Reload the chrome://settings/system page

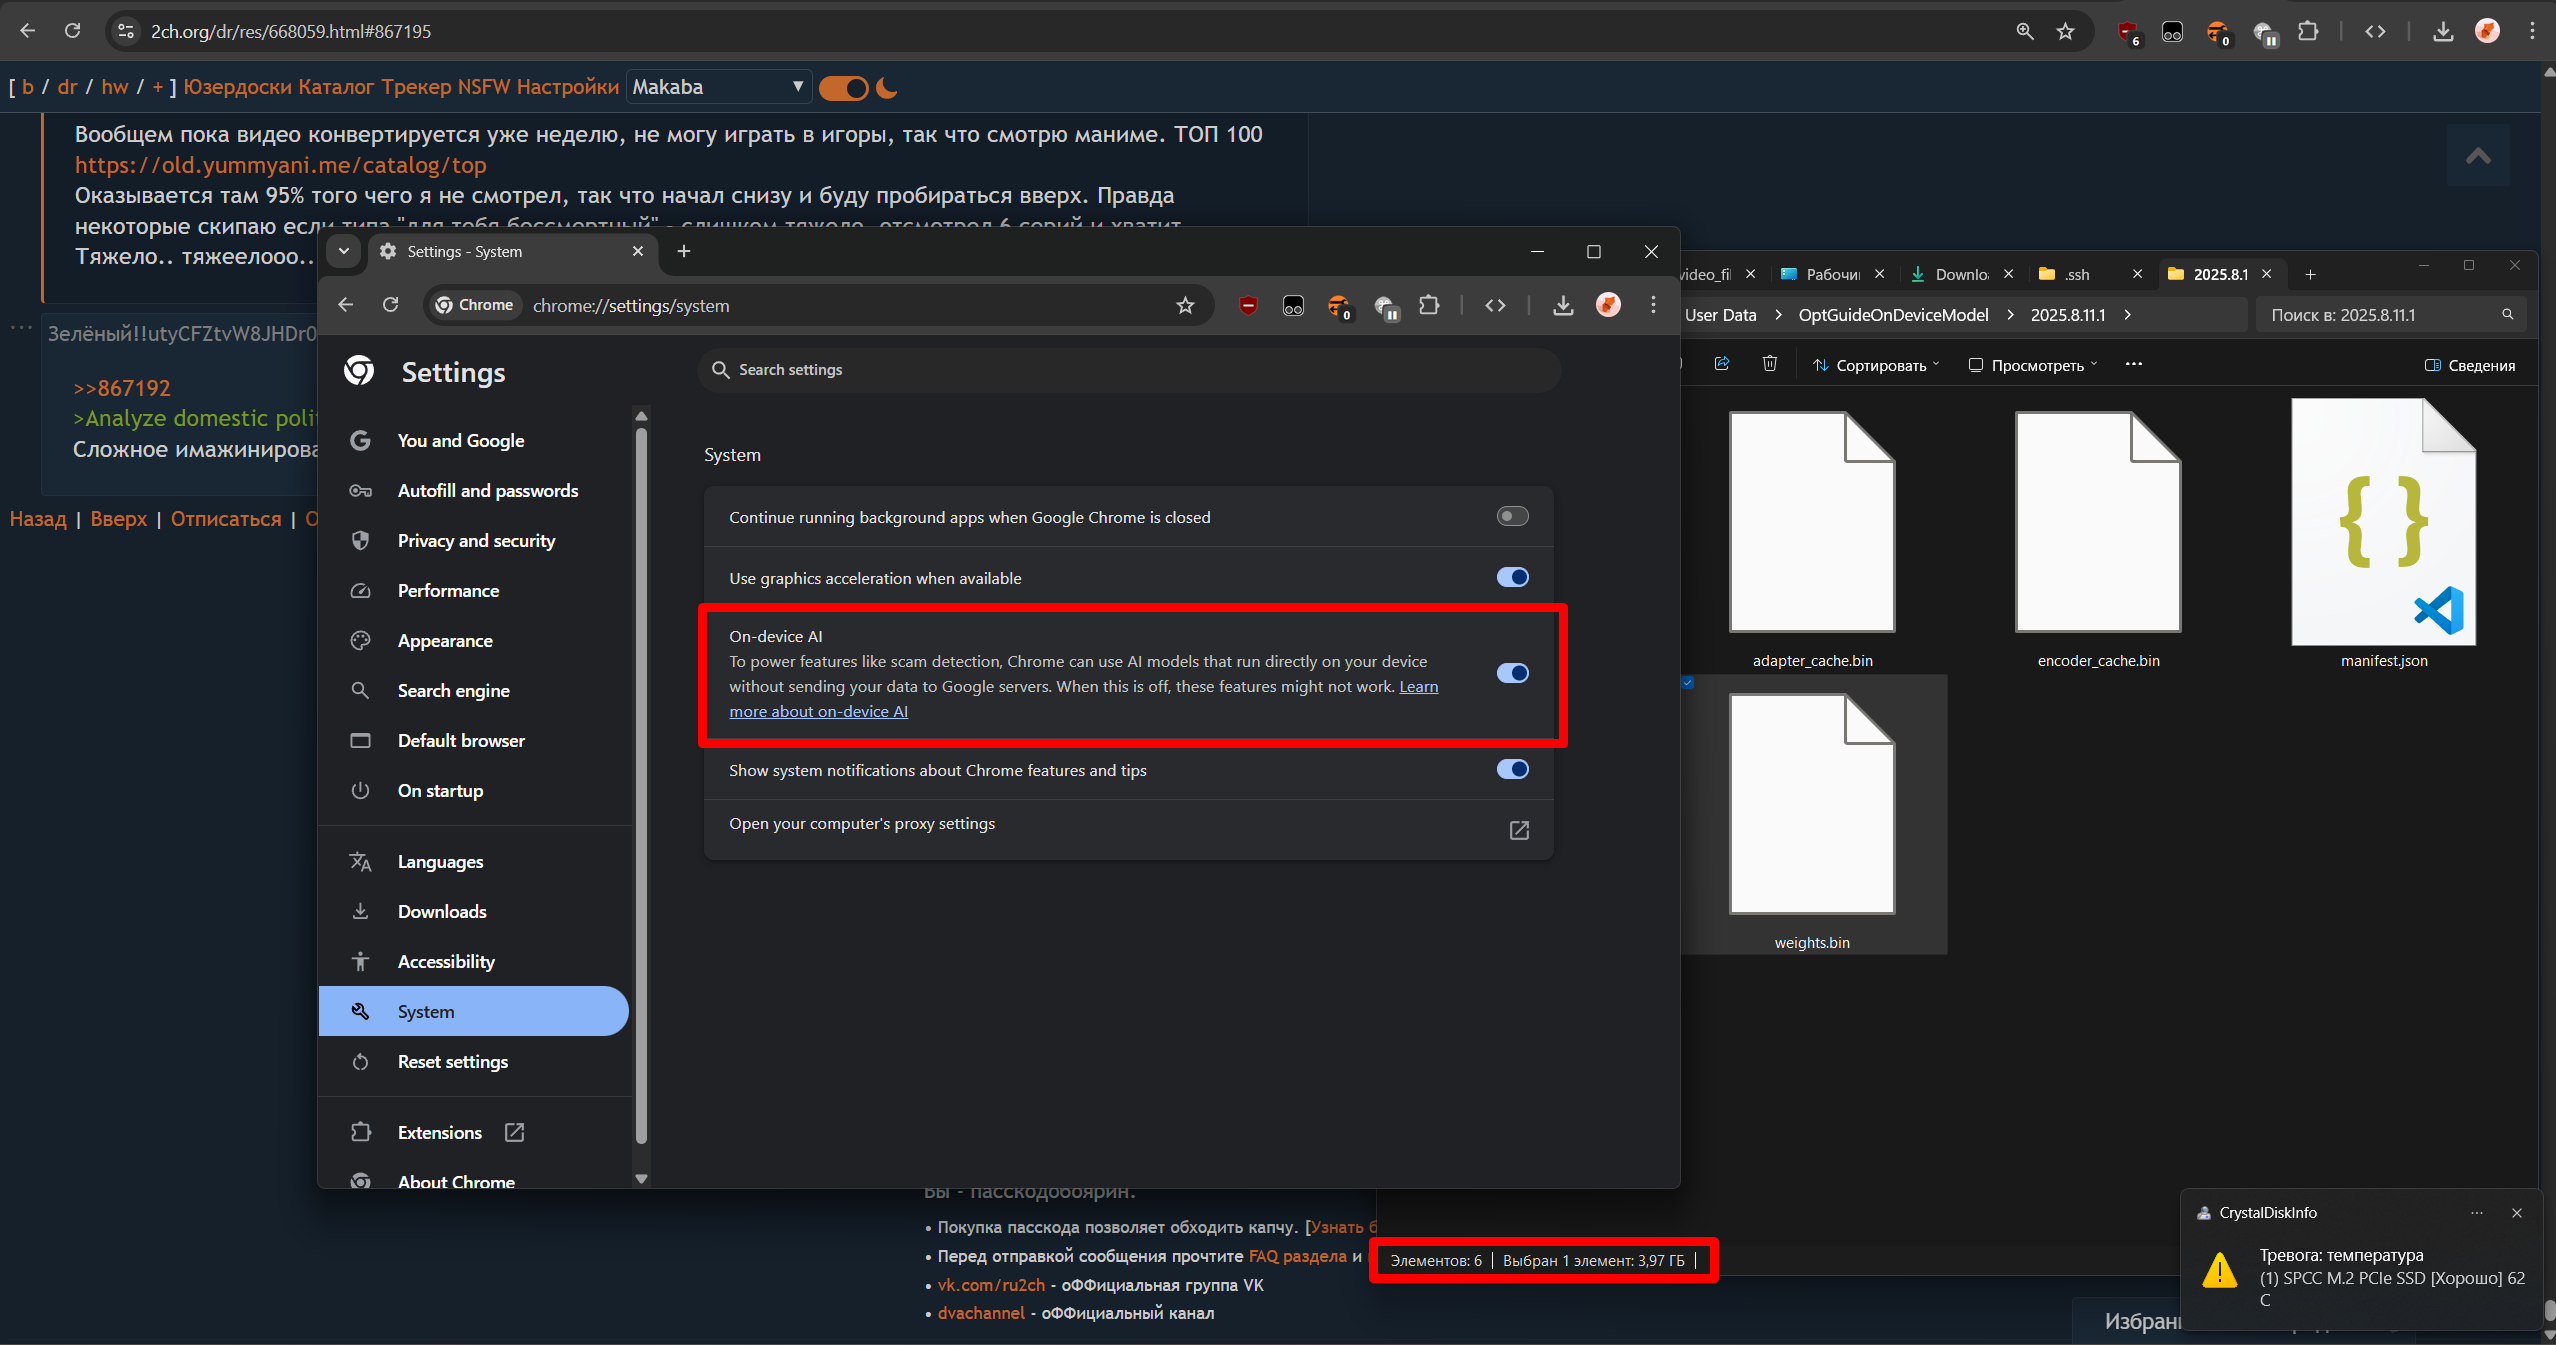click(x=391, y=305)
